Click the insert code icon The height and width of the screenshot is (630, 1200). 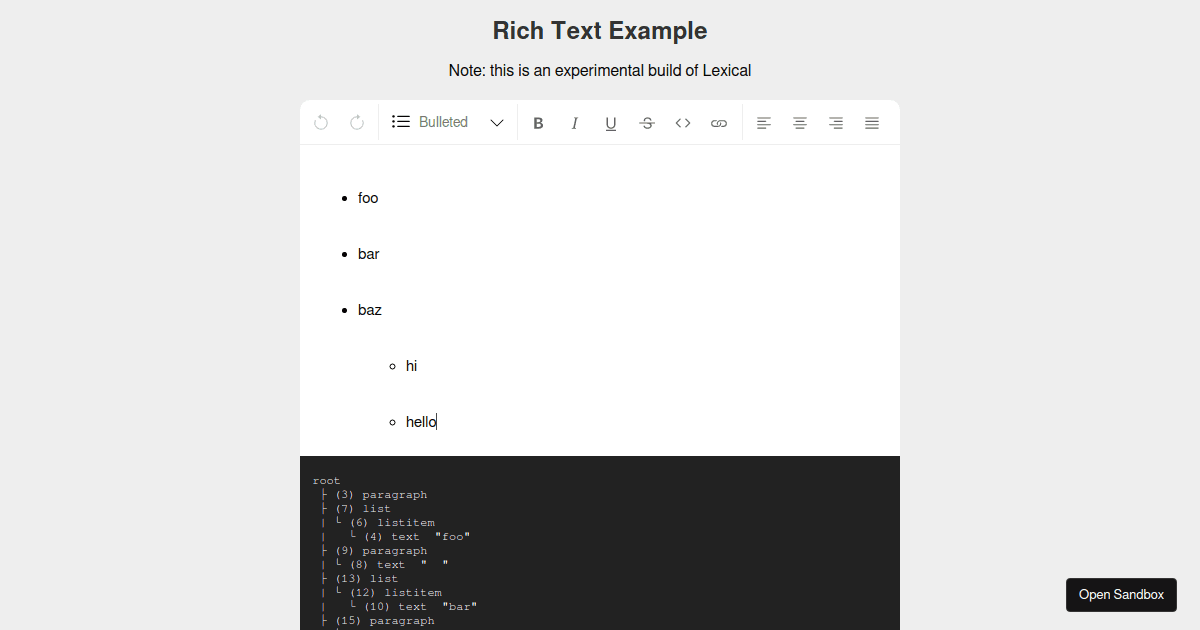[683, 122]
